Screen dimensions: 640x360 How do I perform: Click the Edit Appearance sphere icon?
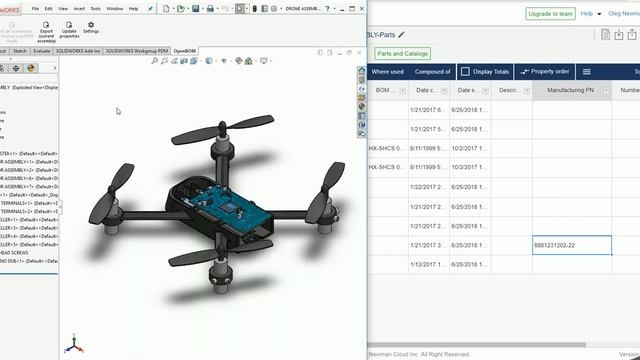coord(239,61)
